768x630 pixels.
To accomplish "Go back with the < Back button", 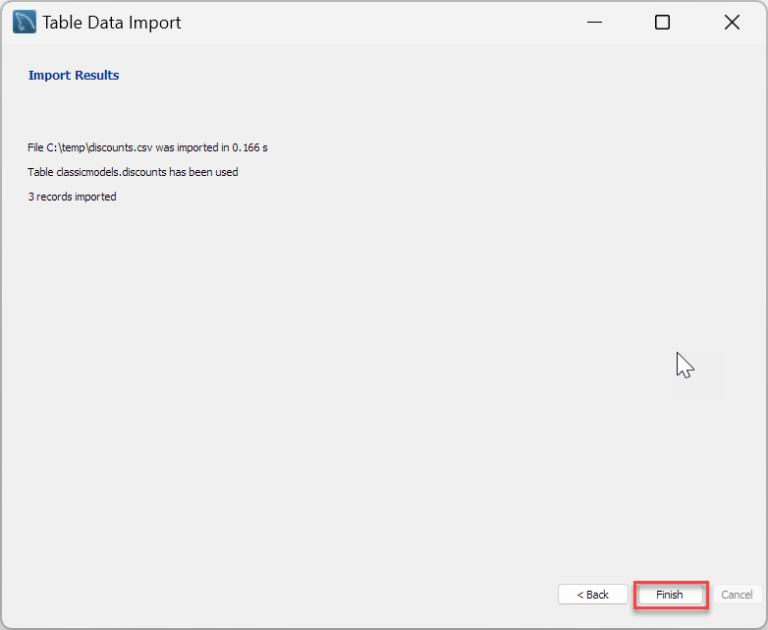I will (x=593, y=595).
